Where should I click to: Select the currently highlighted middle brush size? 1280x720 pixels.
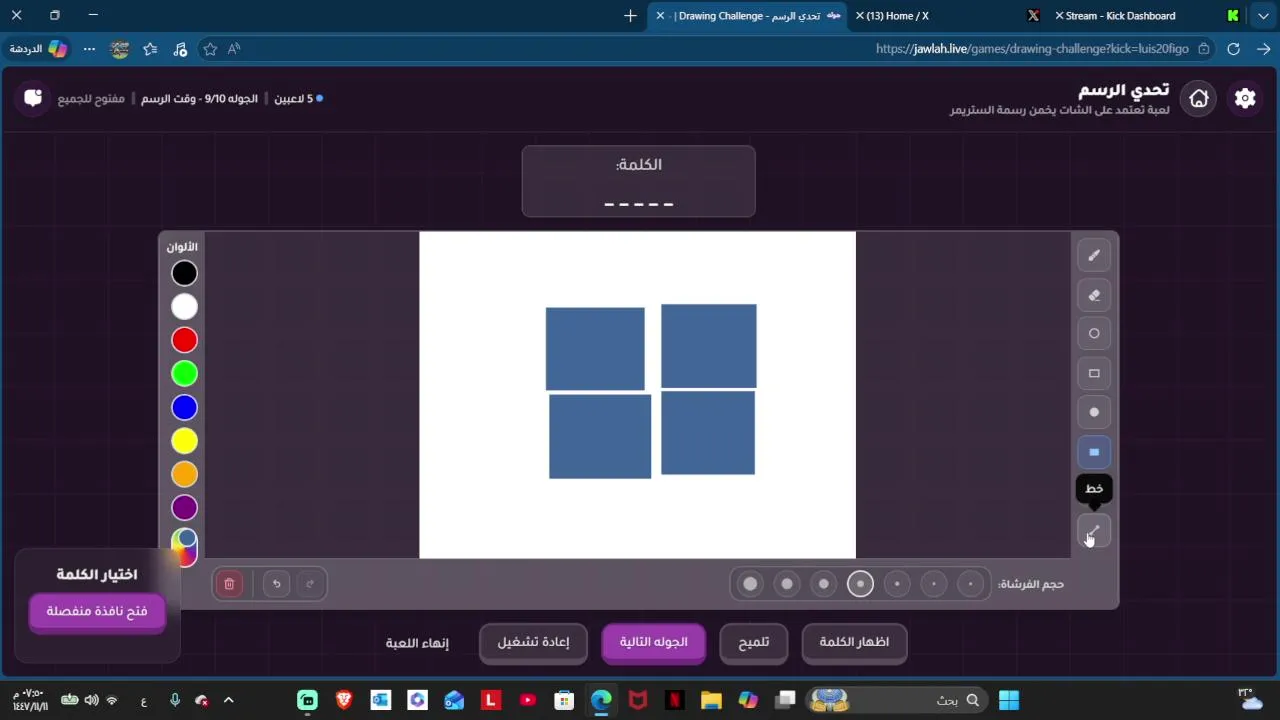point(860,584)
